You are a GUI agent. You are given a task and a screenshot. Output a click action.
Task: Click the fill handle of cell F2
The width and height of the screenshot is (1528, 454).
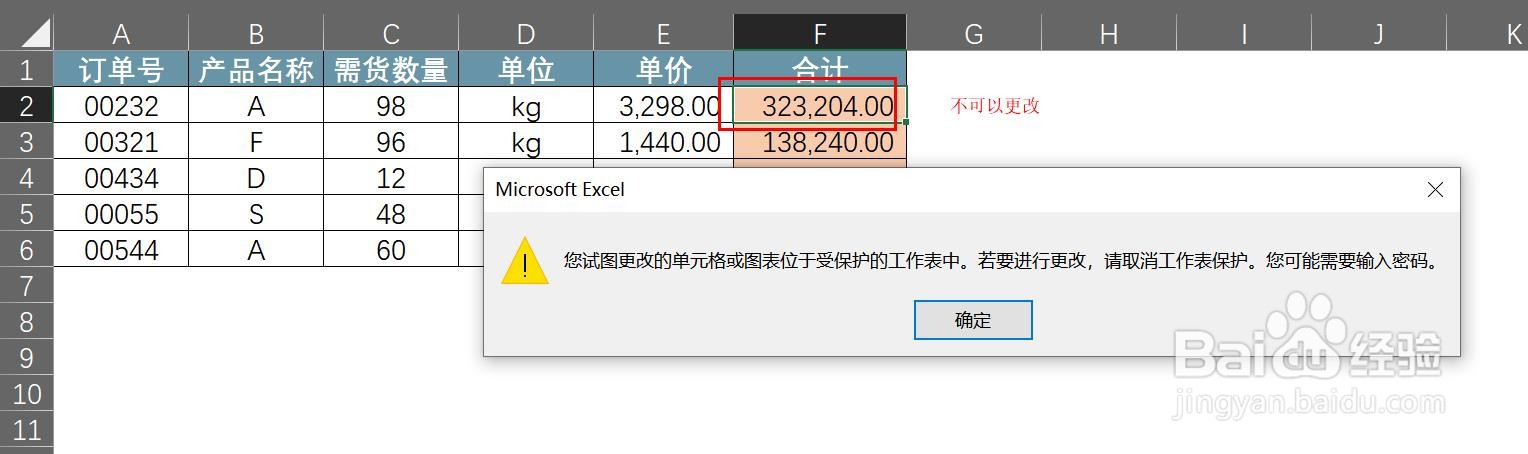(906, 122)
